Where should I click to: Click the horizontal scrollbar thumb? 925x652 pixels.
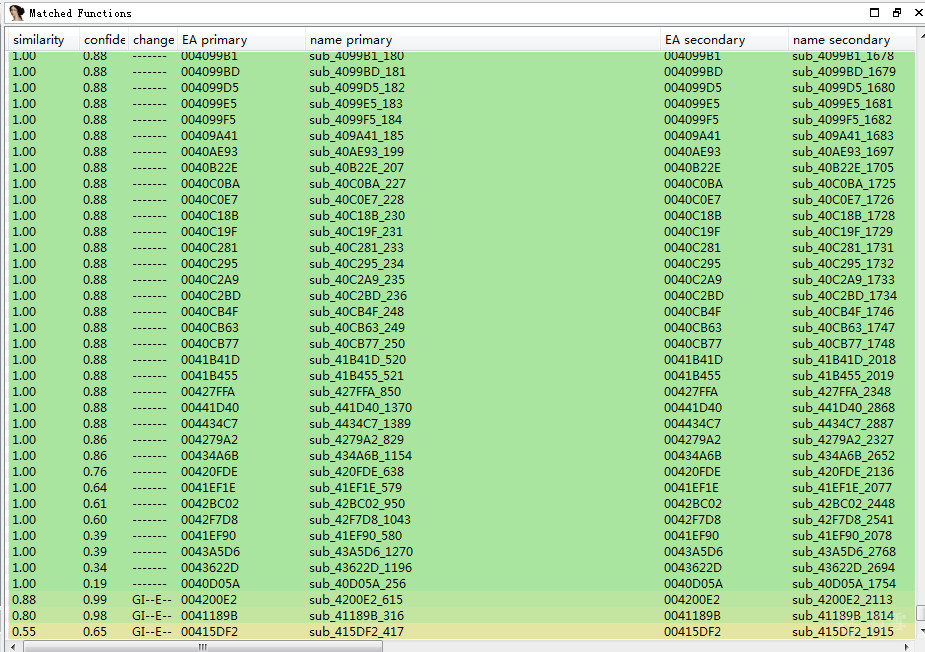[203, 647]
